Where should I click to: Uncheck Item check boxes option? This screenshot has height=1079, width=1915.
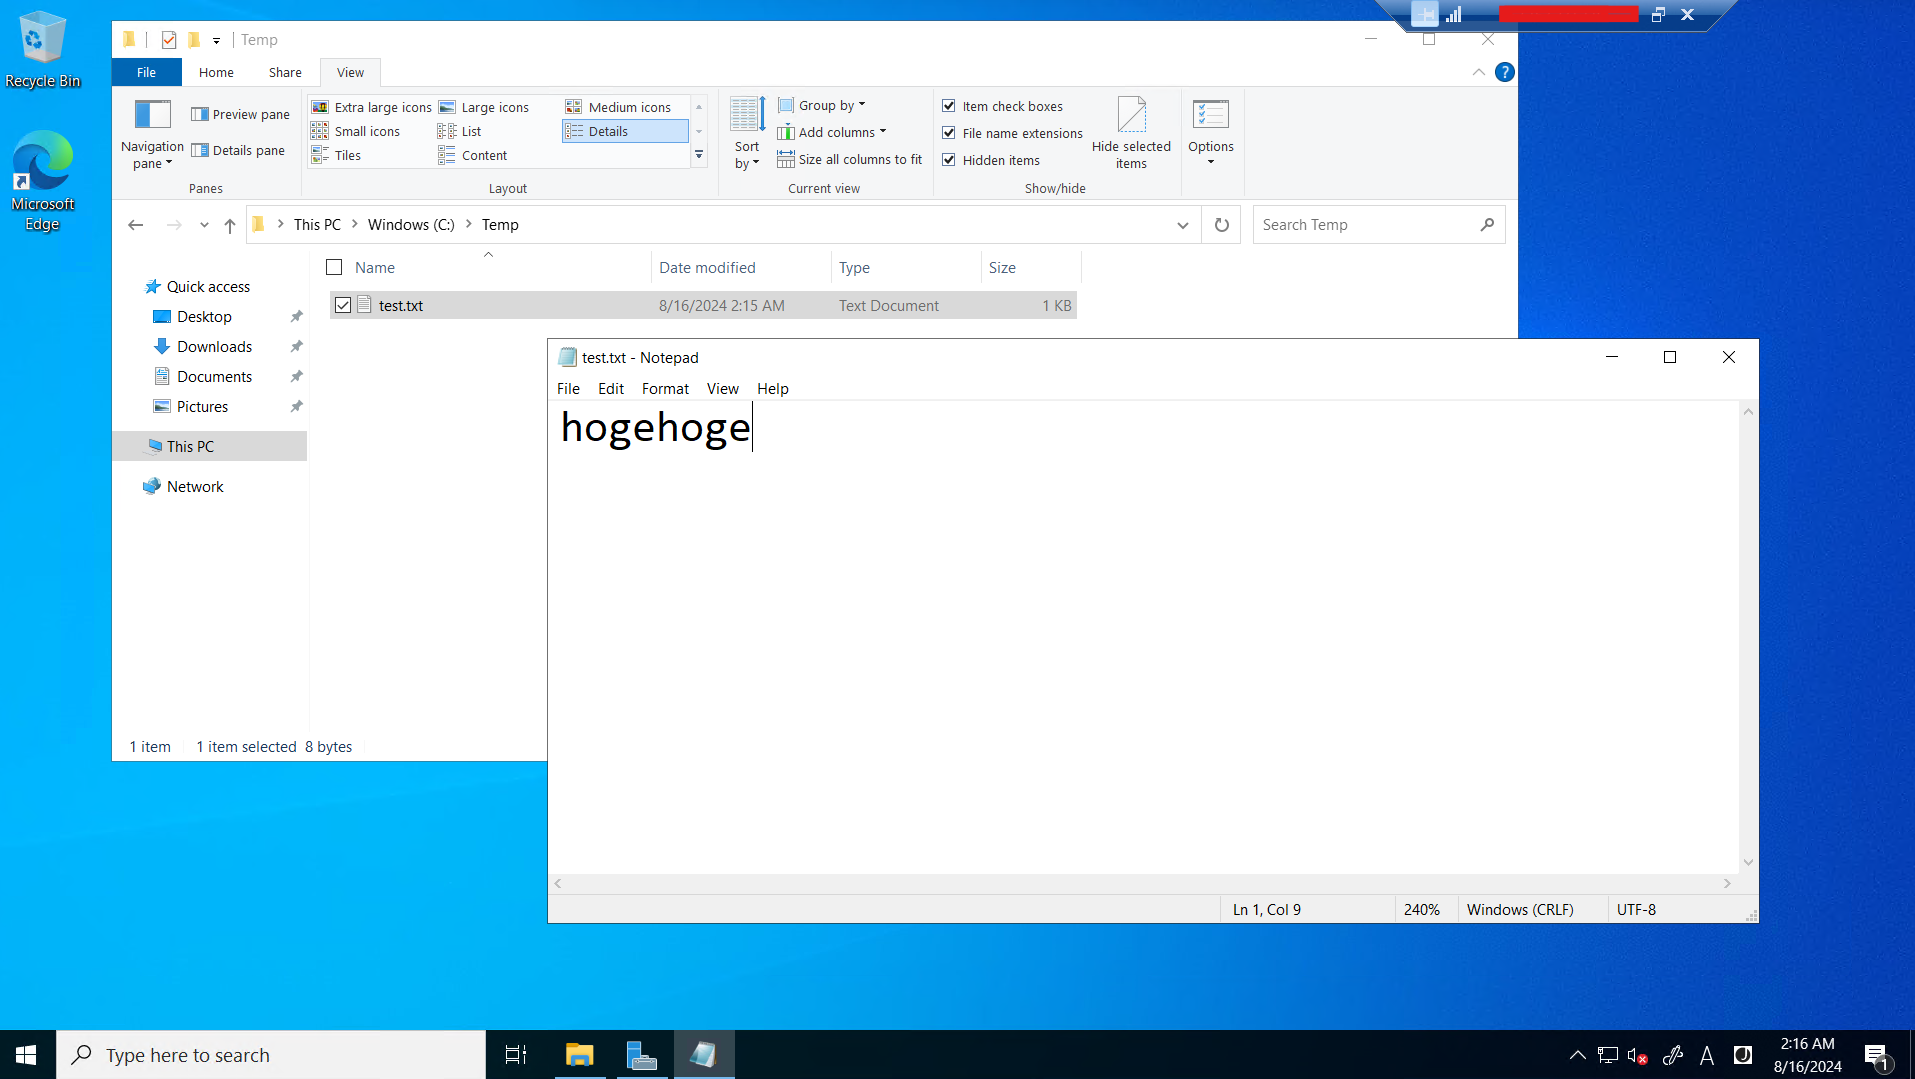(949, 106)
